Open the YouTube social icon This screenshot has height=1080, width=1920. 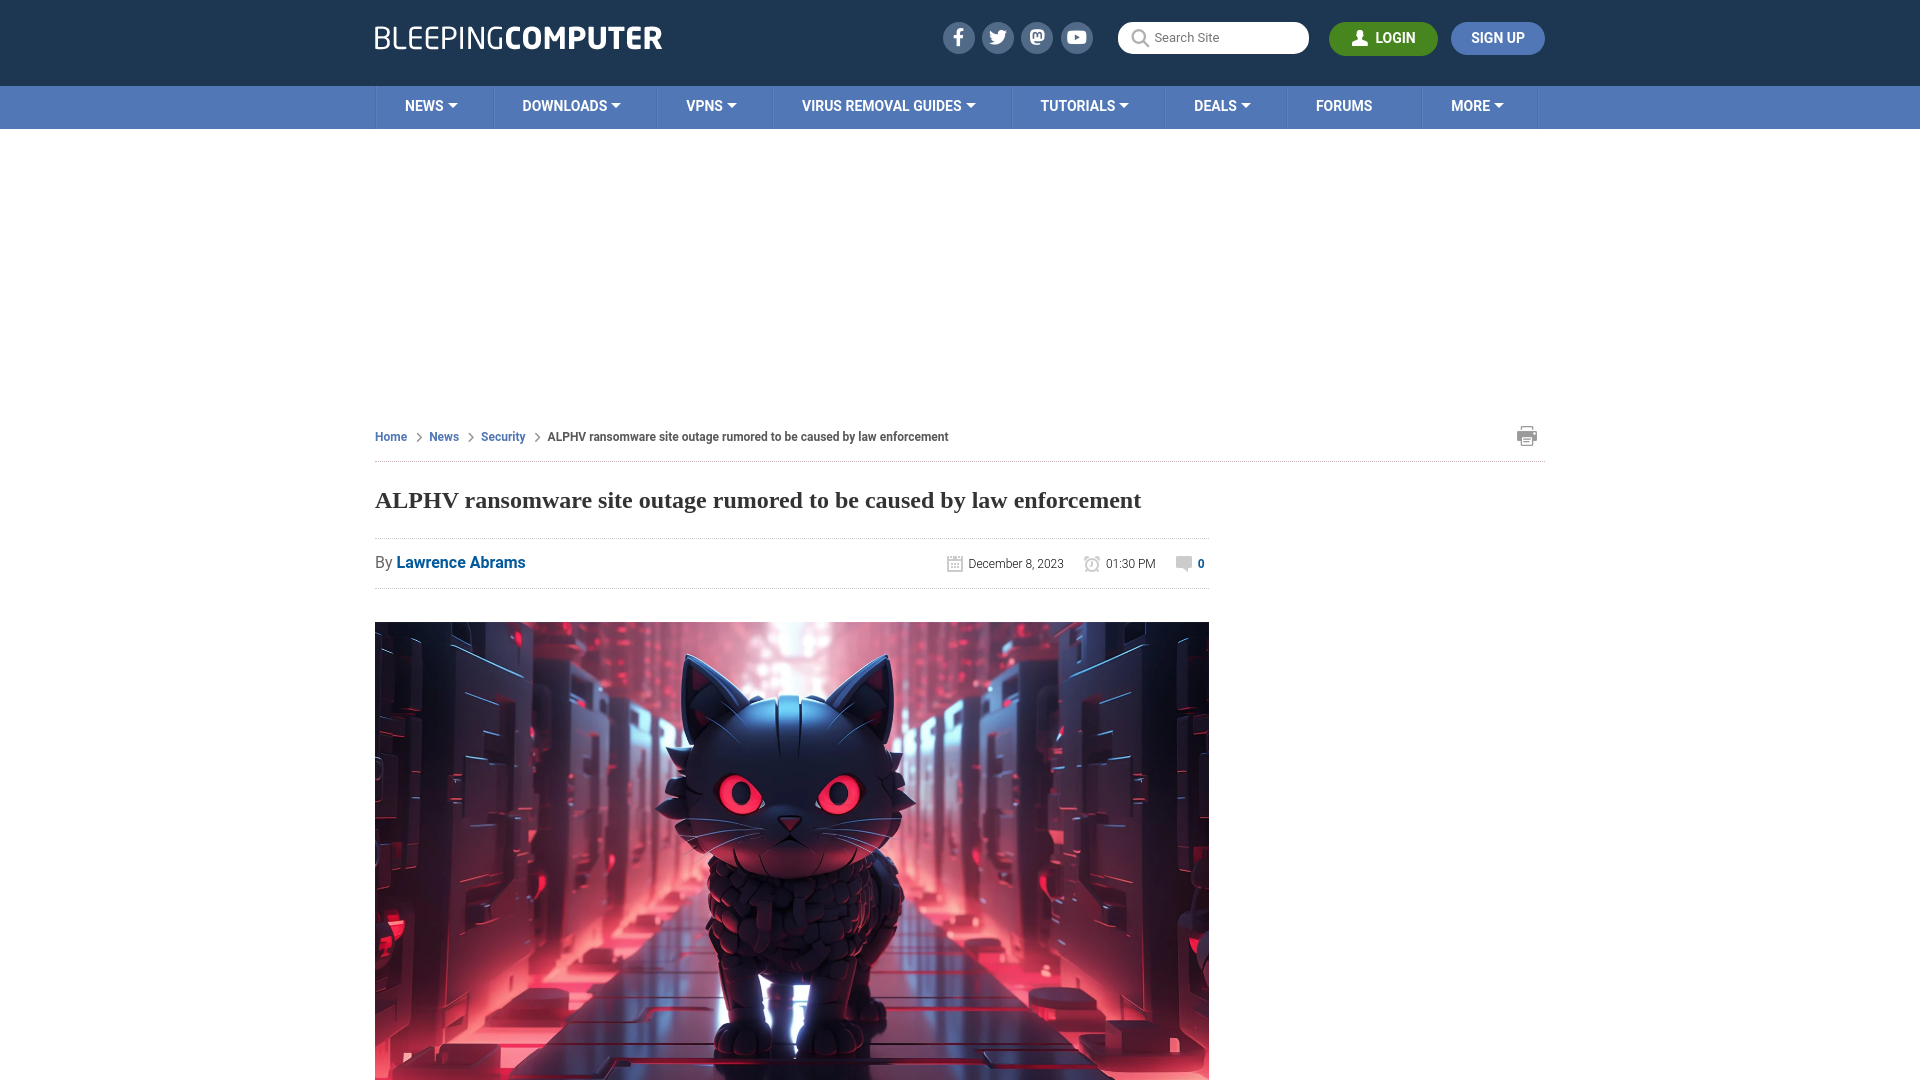pos(1077,37)
